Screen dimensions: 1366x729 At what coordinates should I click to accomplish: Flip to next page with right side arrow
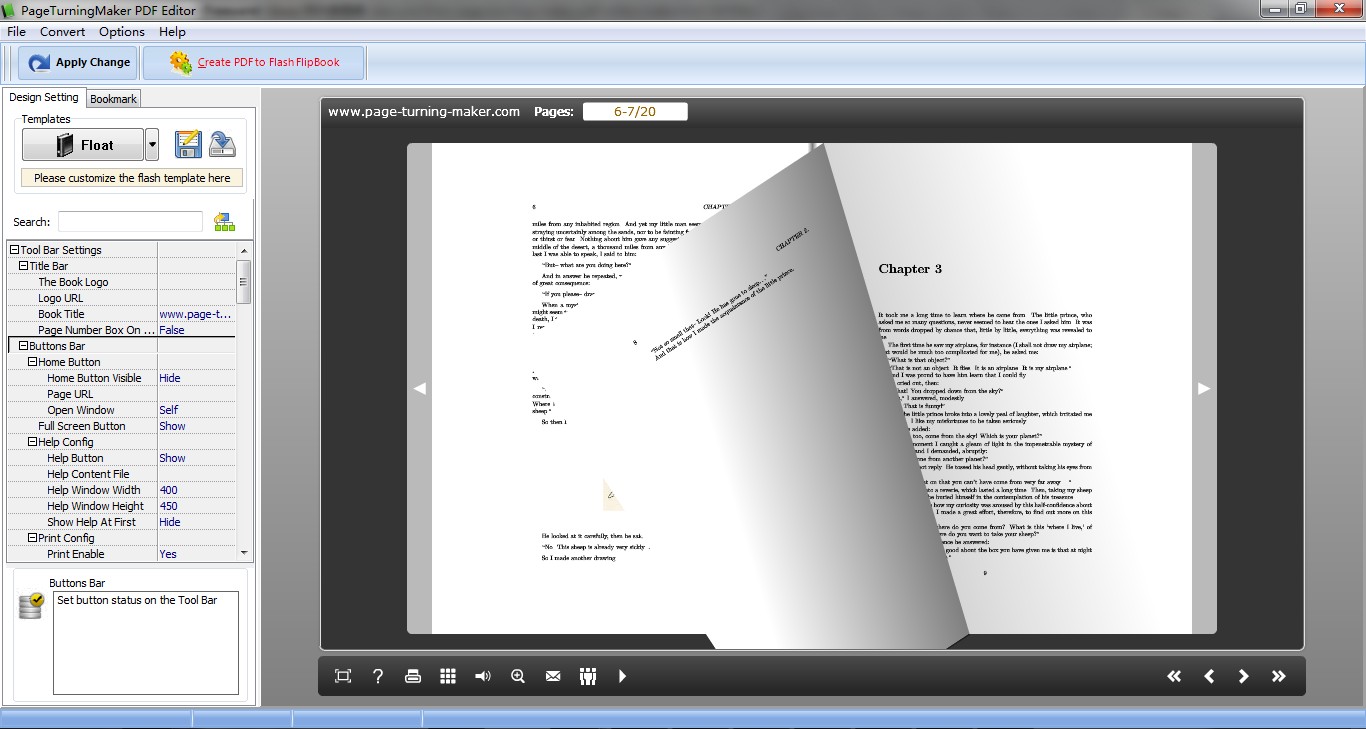(1204, 388)
